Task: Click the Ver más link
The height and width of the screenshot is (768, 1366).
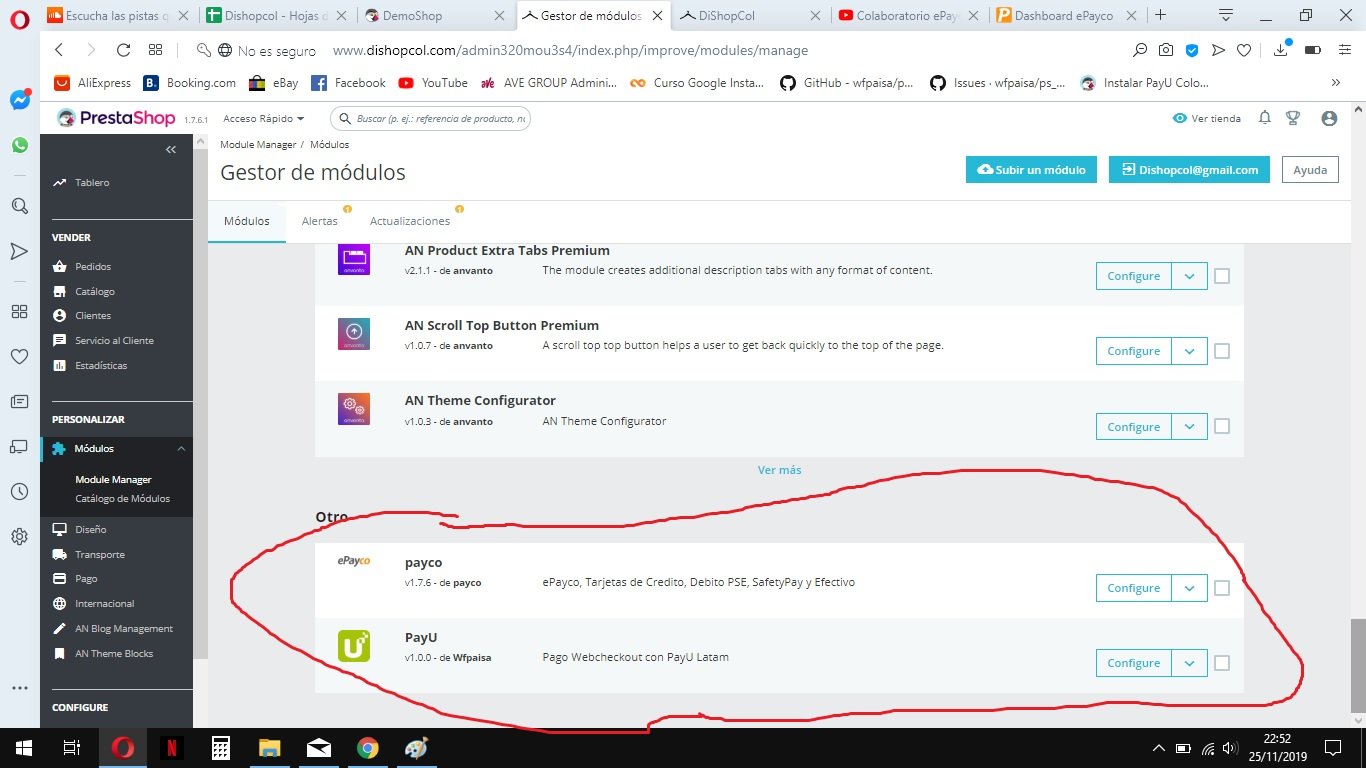Action: (779, 470)
